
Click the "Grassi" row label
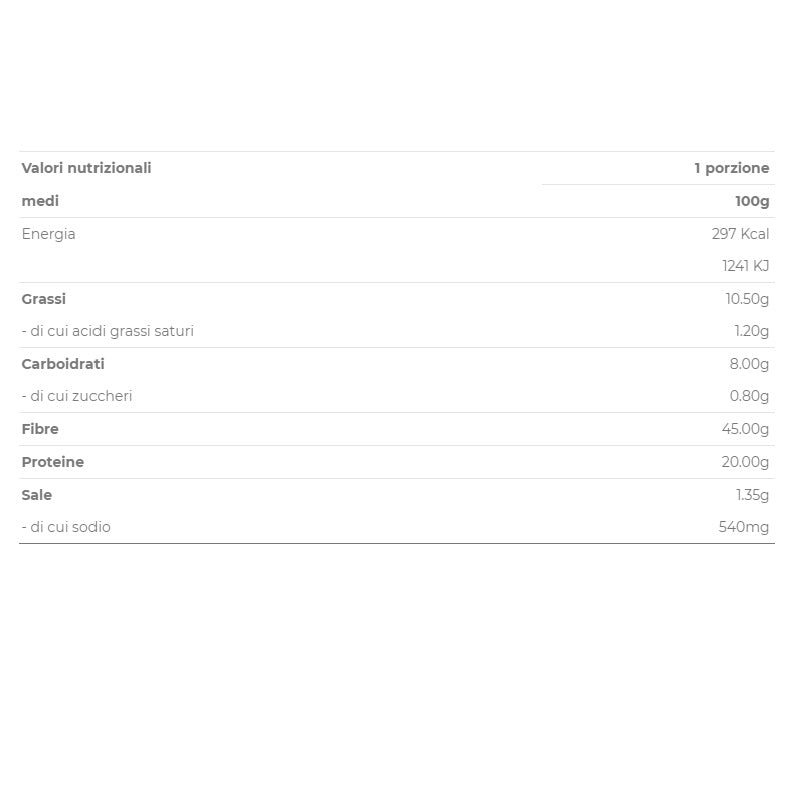[43, 299]
